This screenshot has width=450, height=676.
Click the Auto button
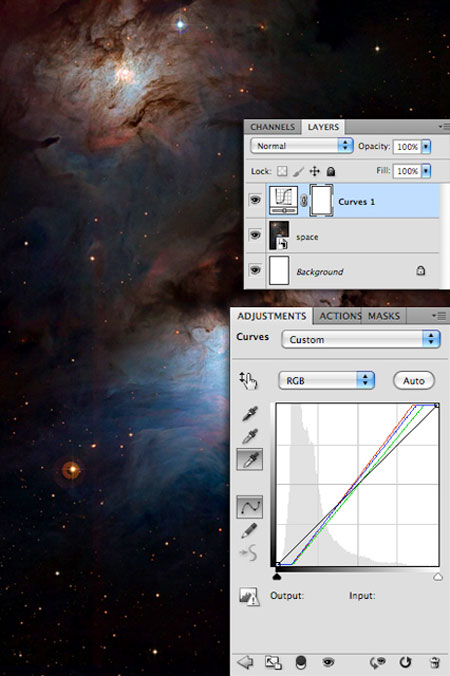tap(414, 381)
